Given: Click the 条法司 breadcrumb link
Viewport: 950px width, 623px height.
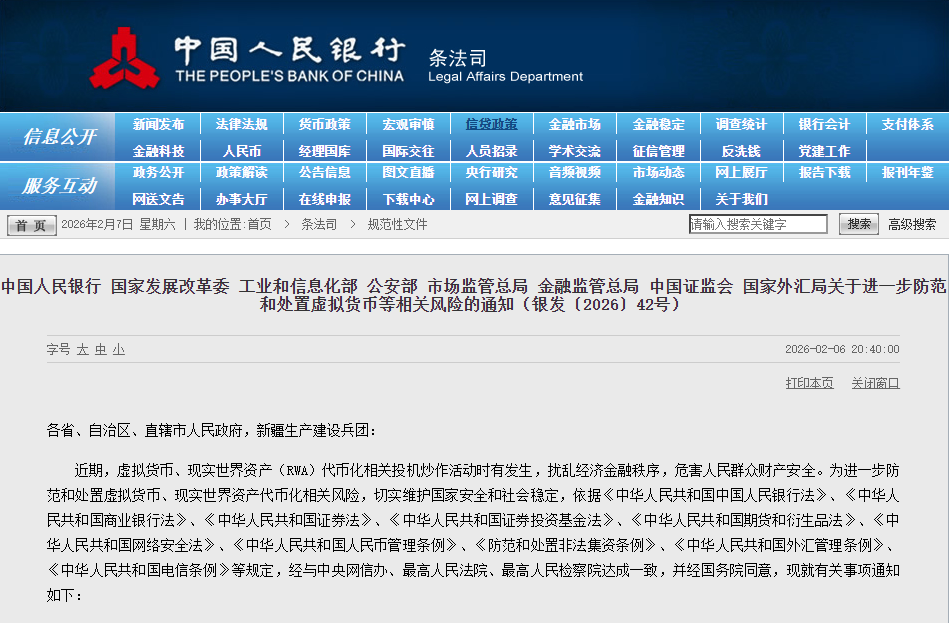Looking at the screenshot, I should pos(319,224).
